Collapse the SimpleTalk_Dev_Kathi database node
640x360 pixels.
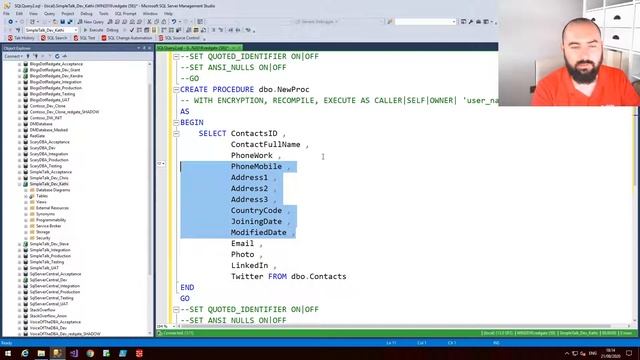[19, 184]
